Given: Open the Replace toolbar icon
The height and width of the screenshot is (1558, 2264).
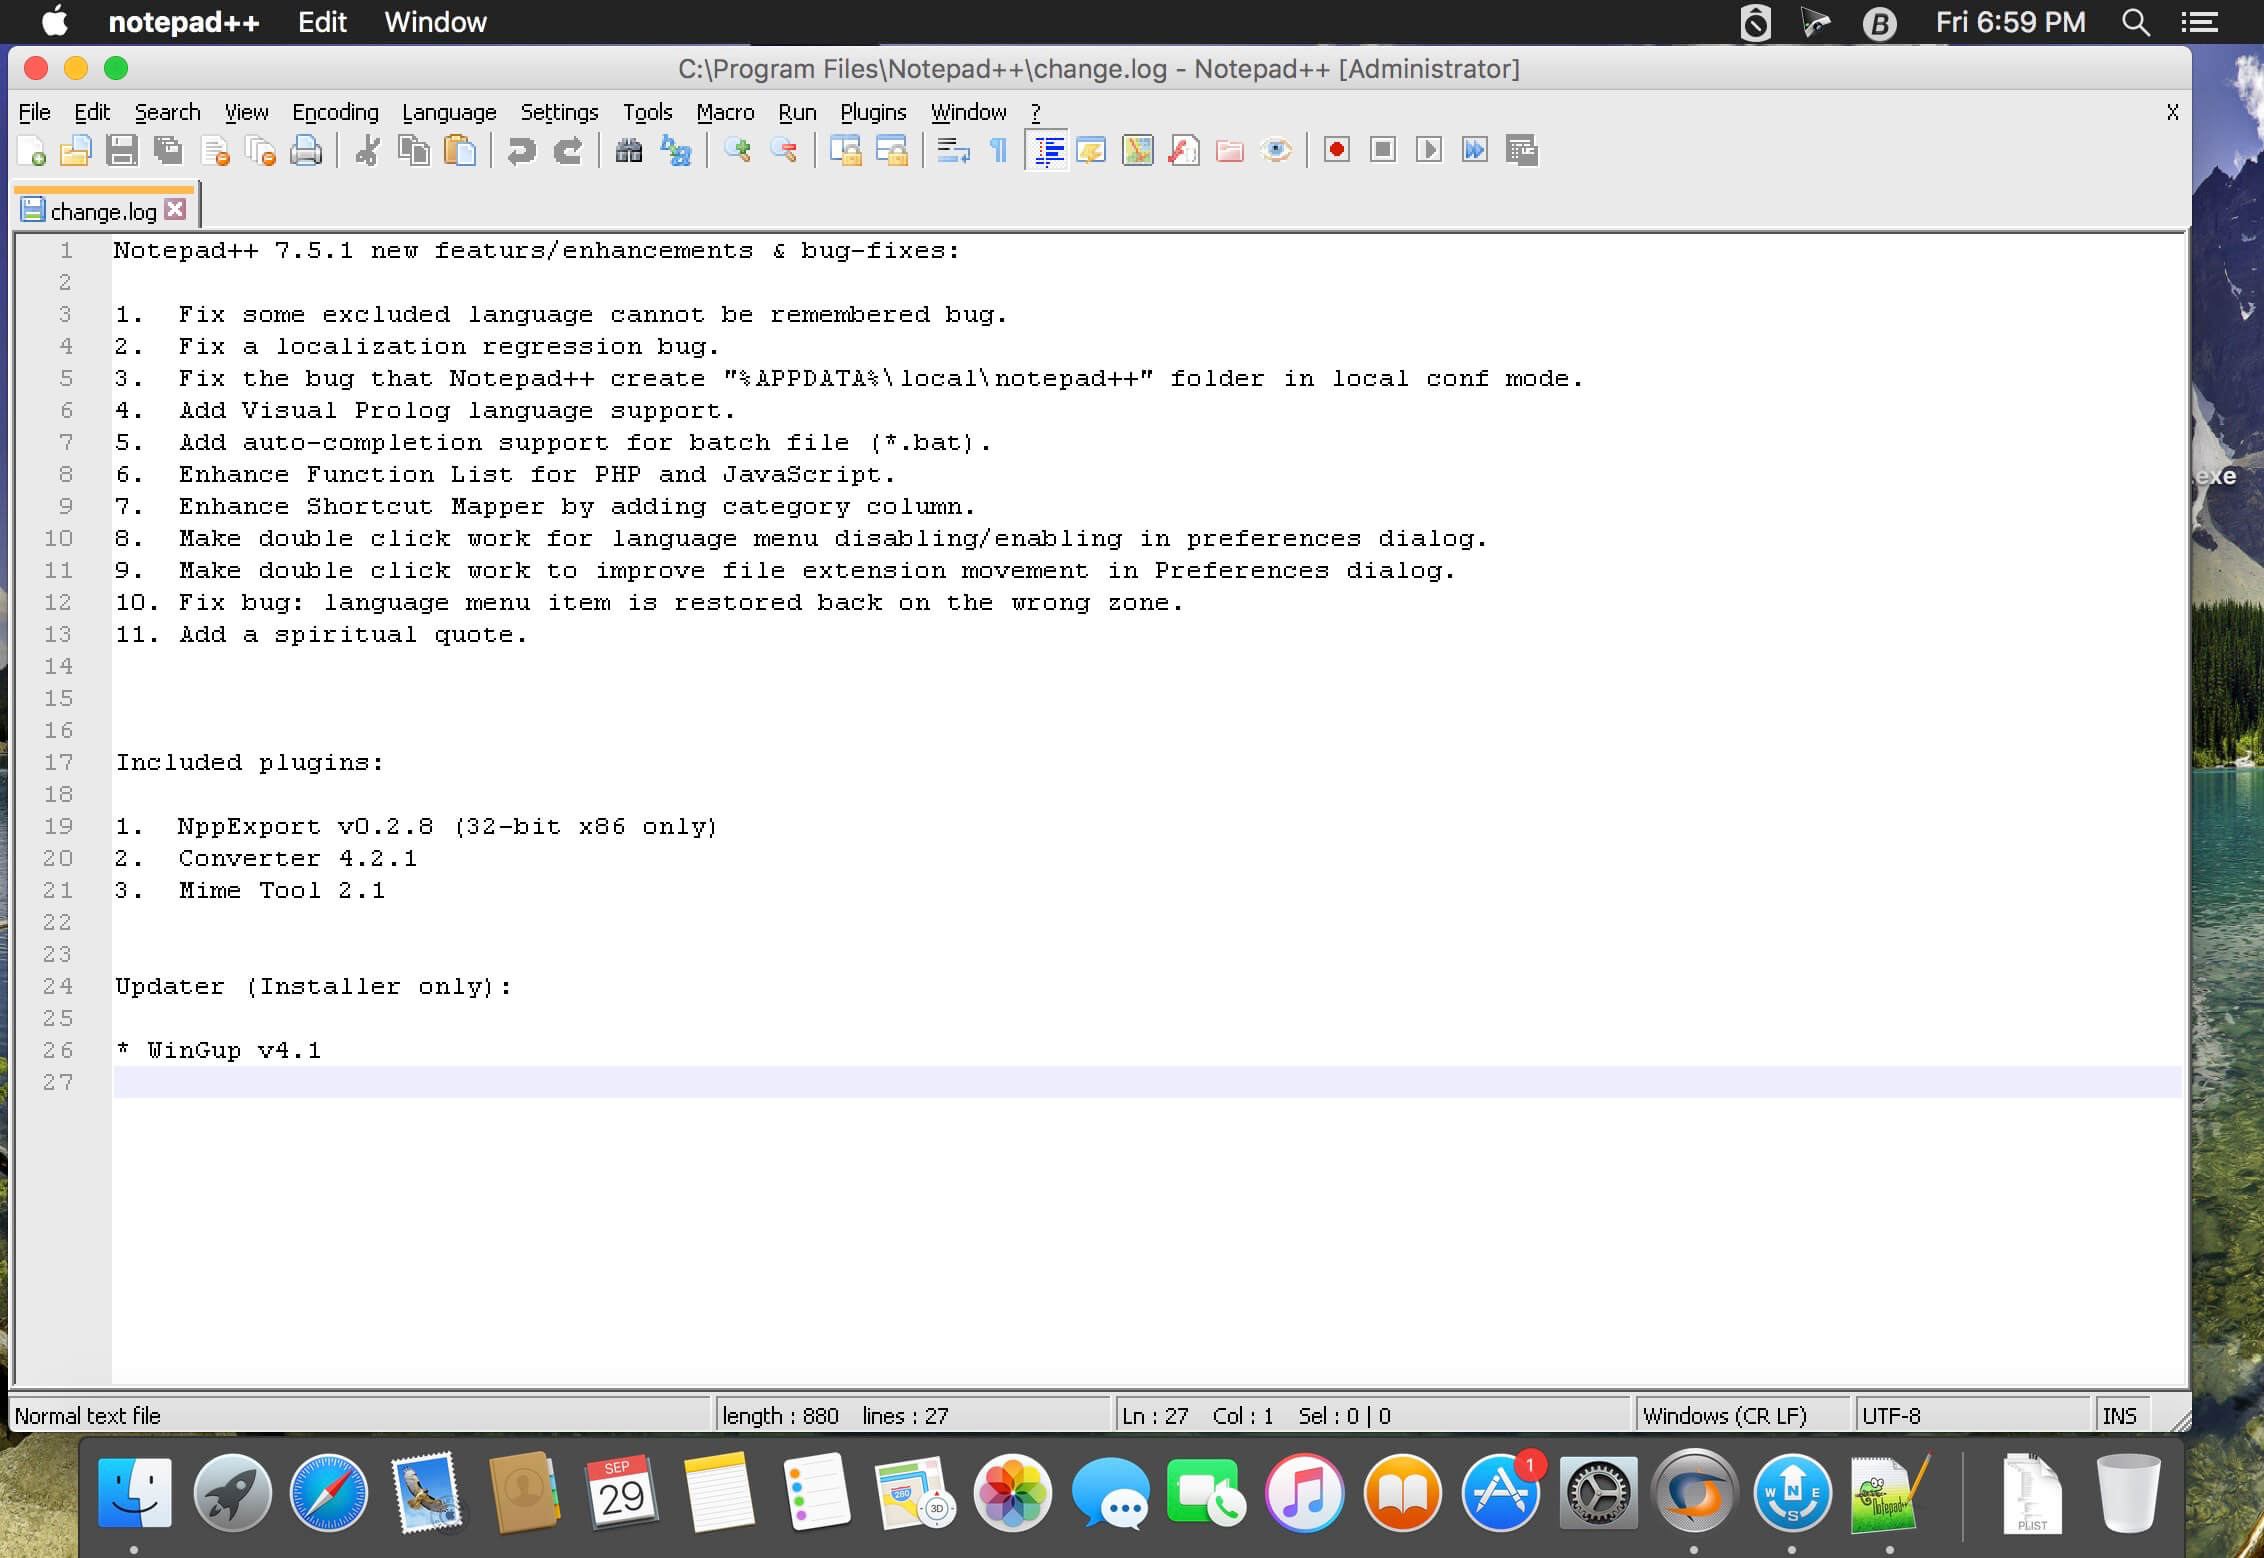Looking at the screenshot, I should (x=676, y=151).
